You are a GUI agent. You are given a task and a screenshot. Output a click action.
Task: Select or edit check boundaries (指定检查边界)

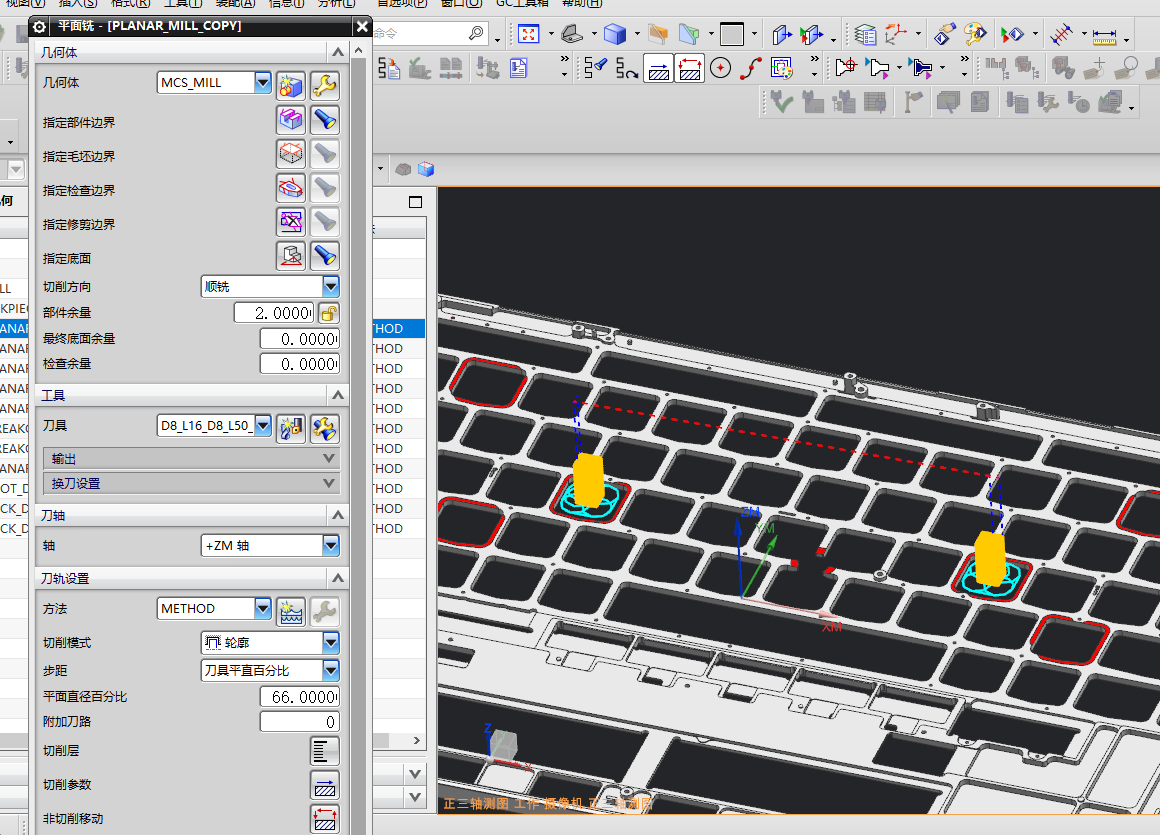[x=291, y=188]
